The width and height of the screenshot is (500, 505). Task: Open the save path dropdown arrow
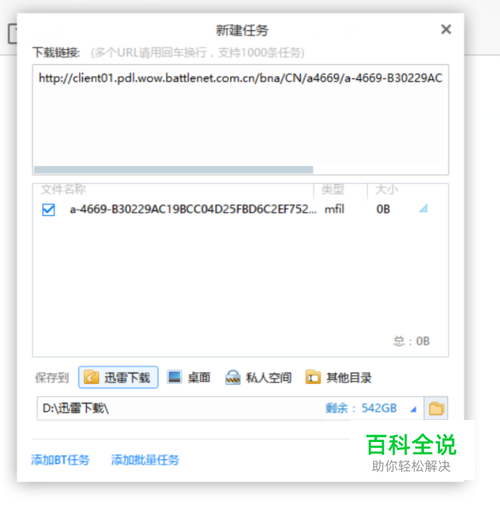[x=413, y=409]
